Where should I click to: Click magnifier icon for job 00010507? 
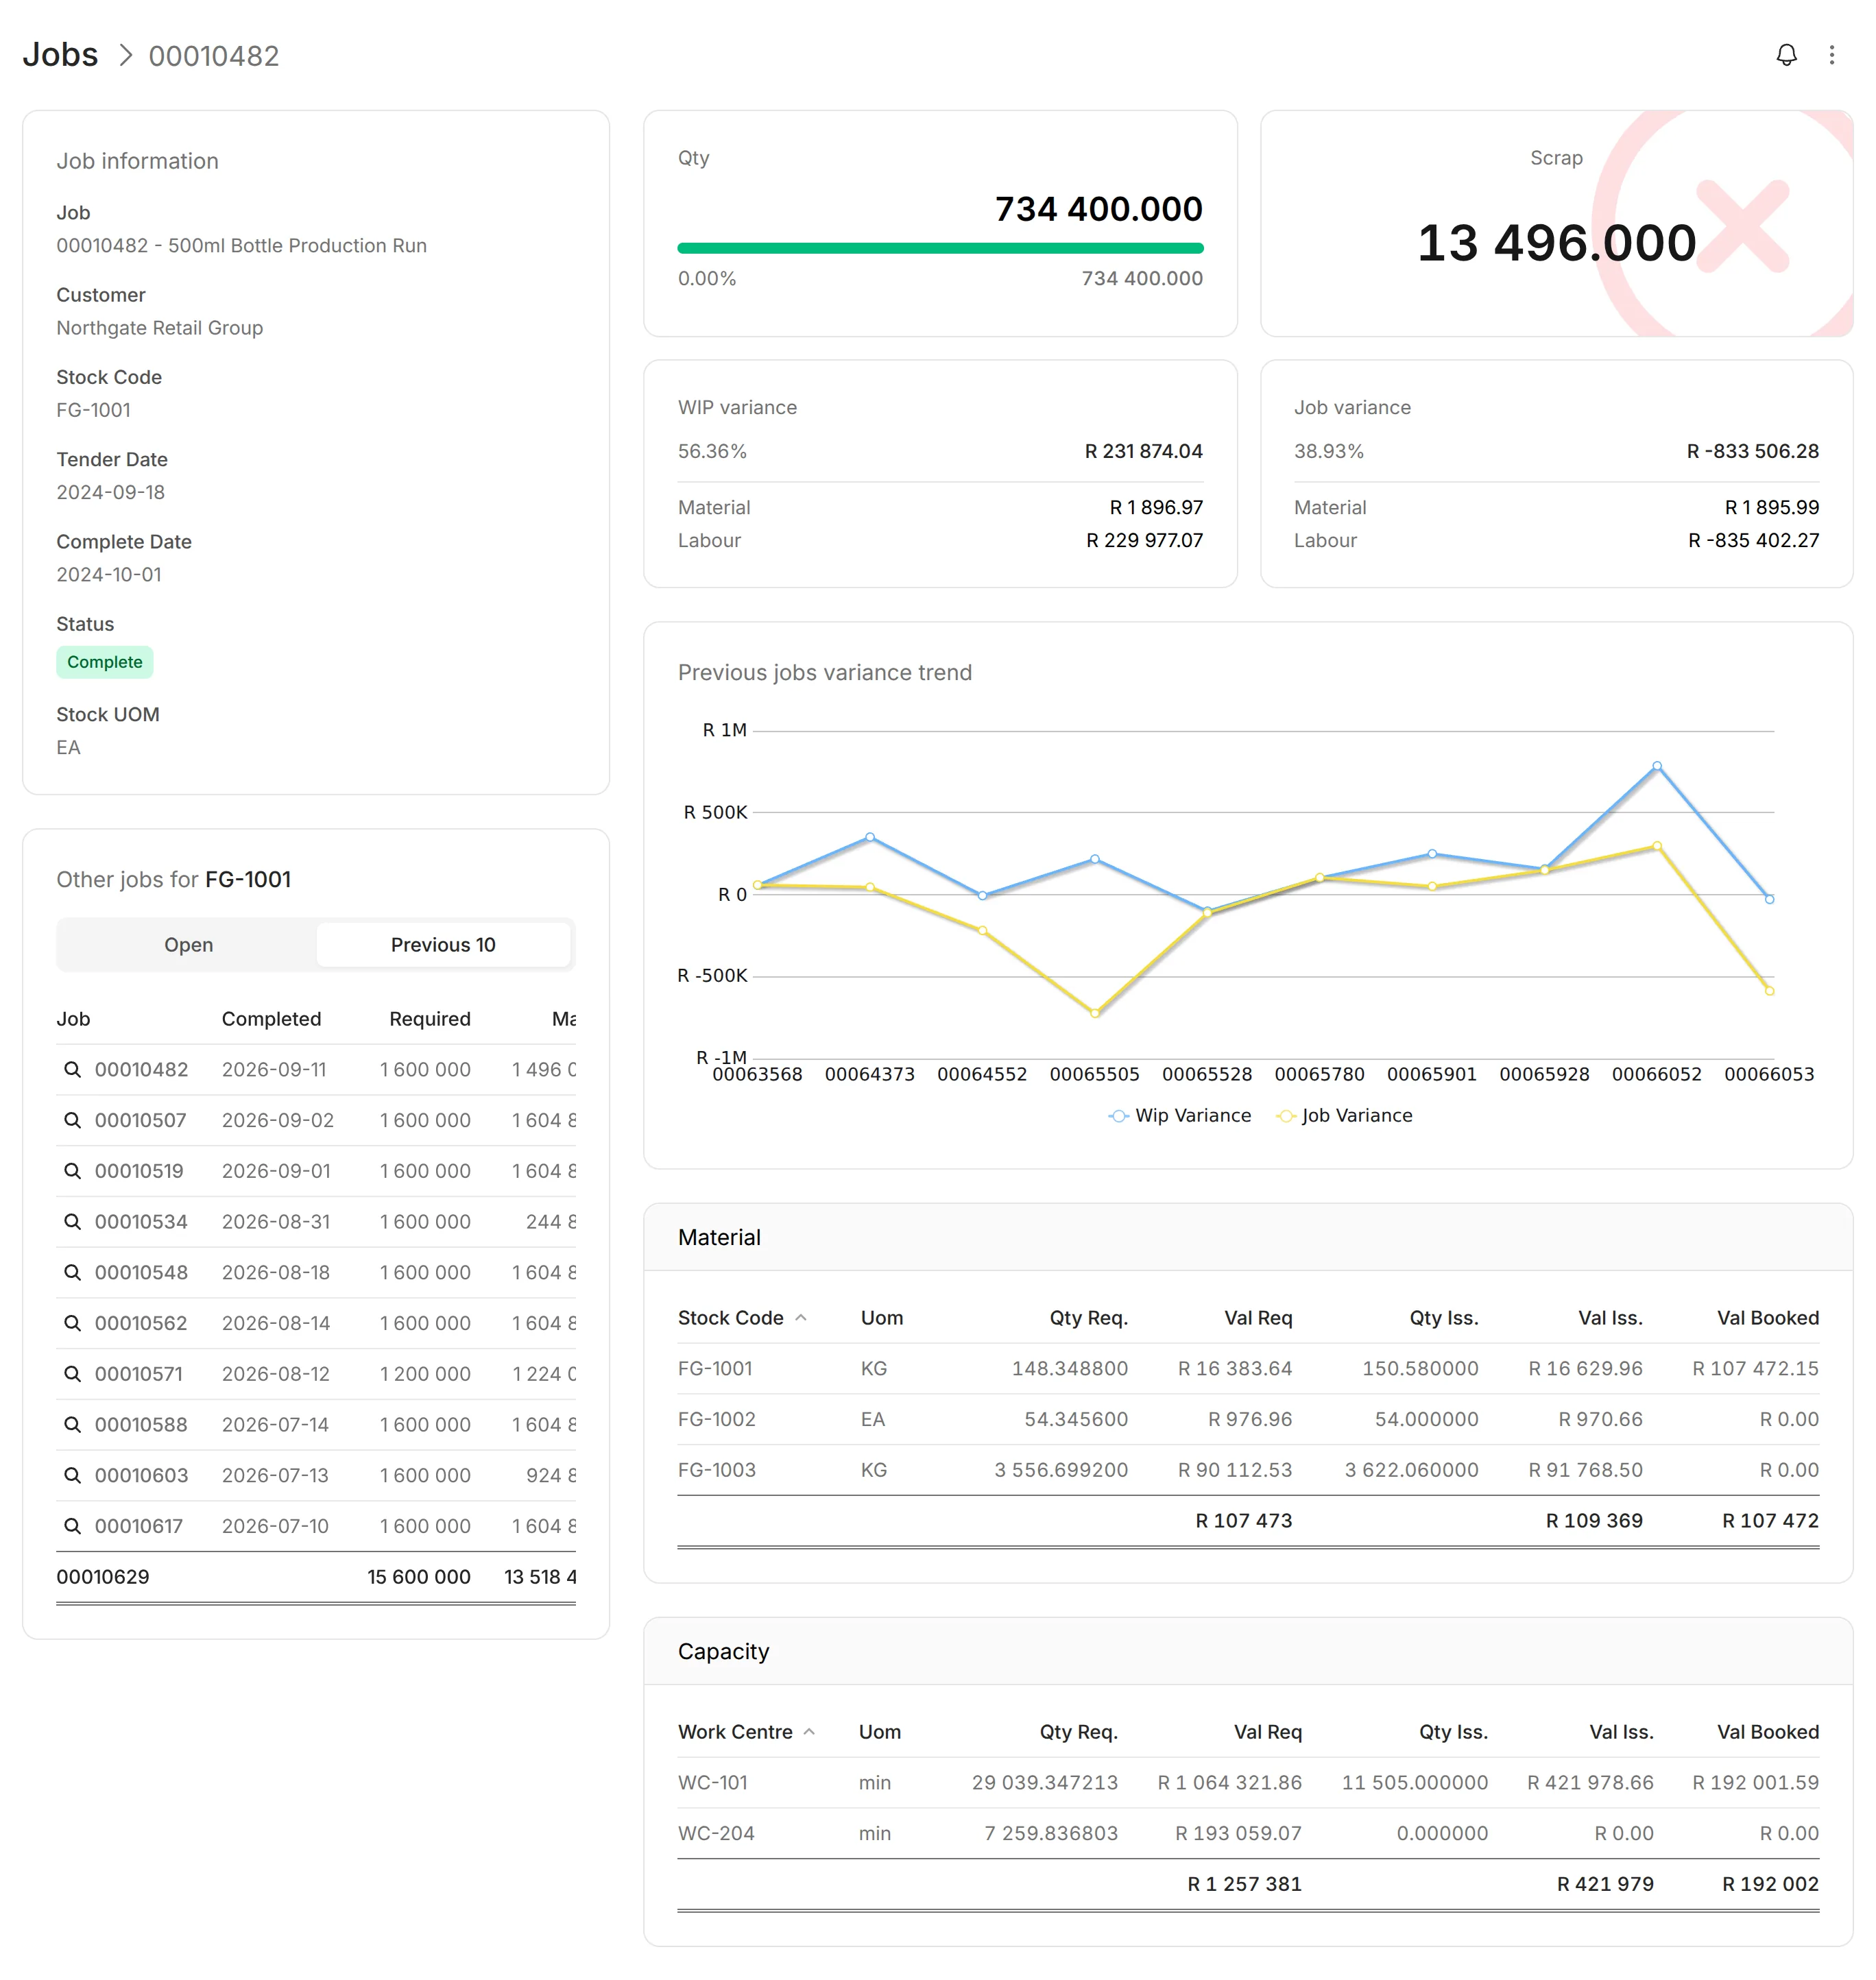pos(72,1120)
